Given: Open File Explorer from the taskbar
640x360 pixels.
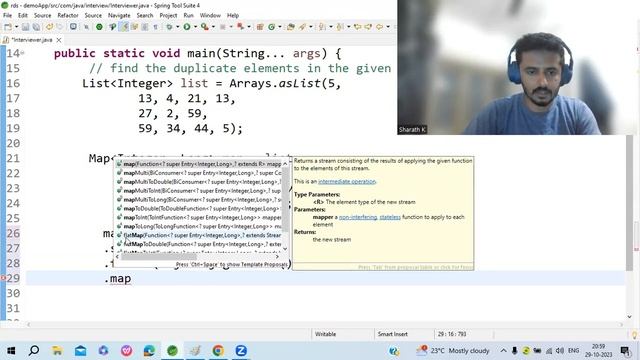Looking at the screenshot, I should (x=57, y=351).
